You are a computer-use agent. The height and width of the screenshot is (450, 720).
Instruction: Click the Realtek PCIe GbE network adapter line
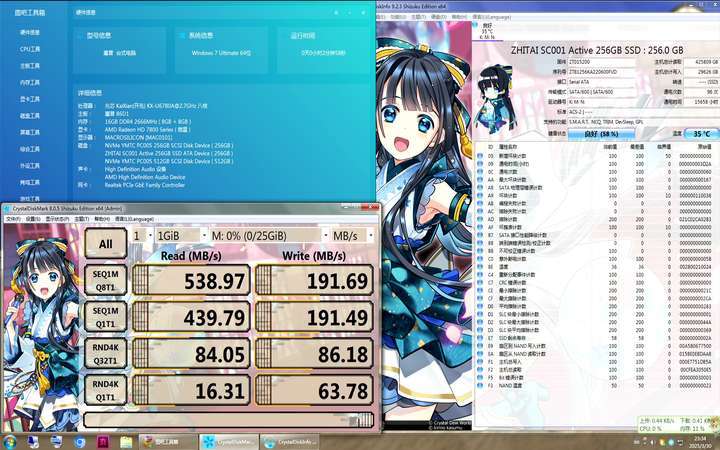click(x=145, y=185)
